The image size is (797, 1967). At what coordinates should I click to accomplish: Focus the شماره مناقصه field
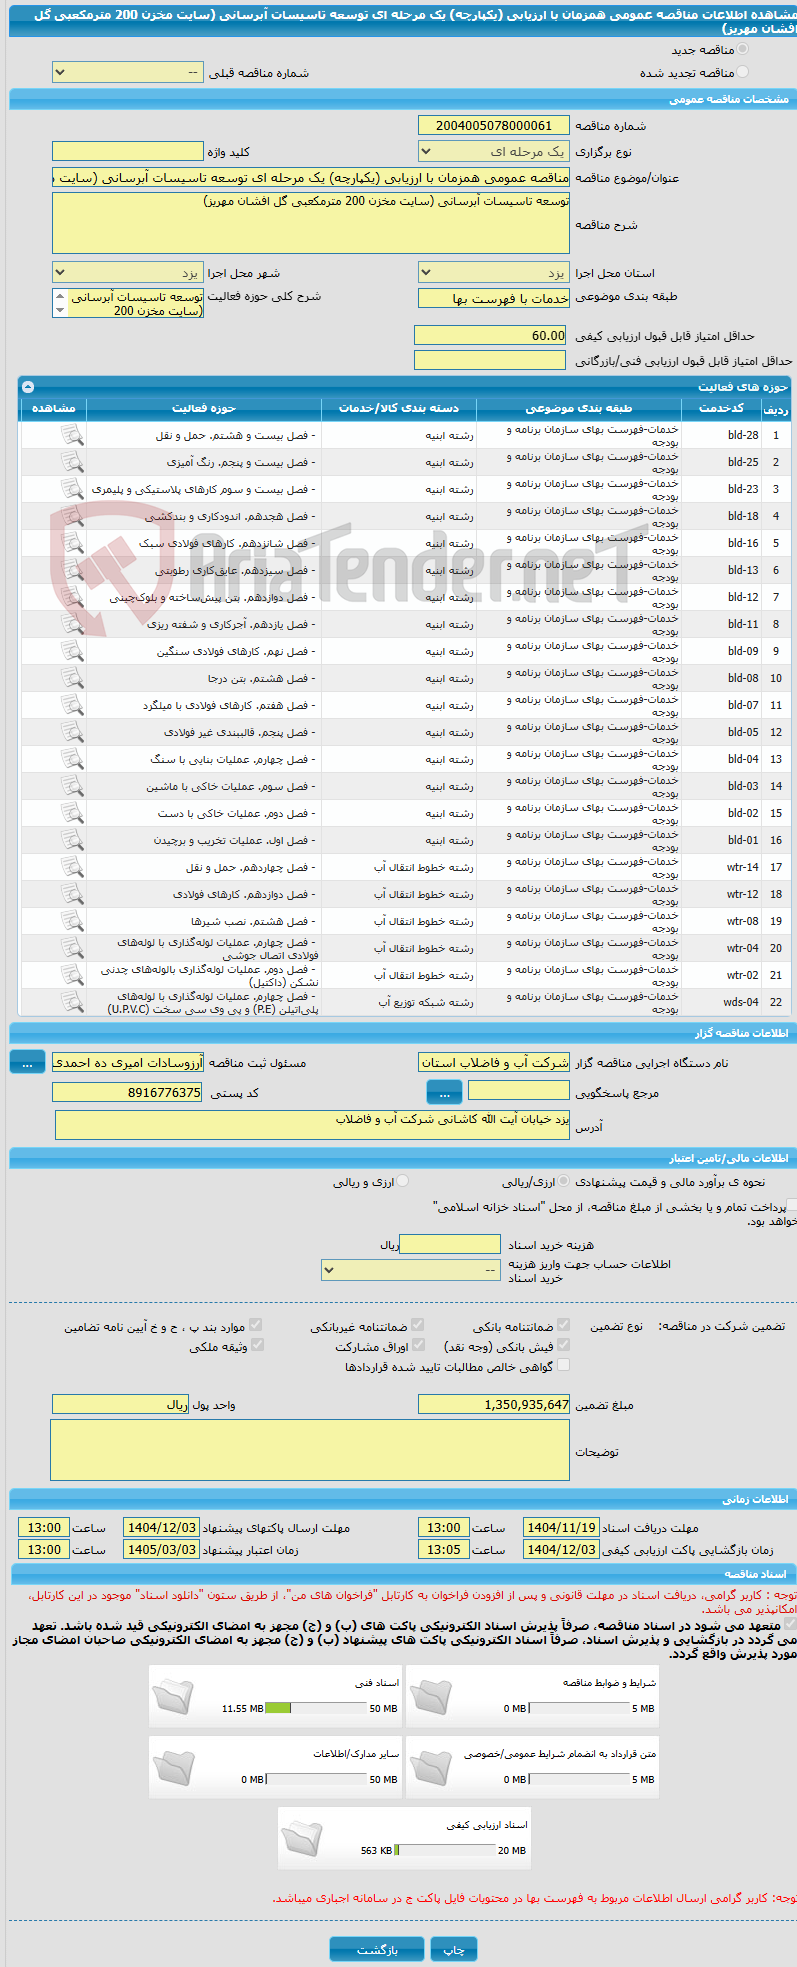click(493, 125)
